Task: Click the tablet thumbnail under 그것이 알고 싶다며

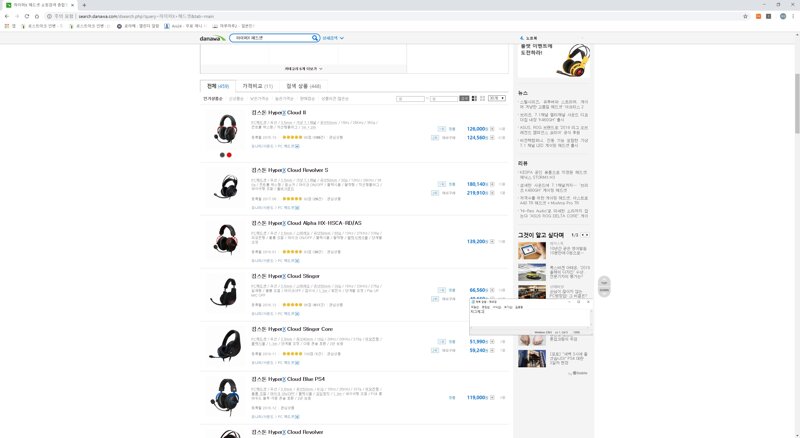Action: 532,251
